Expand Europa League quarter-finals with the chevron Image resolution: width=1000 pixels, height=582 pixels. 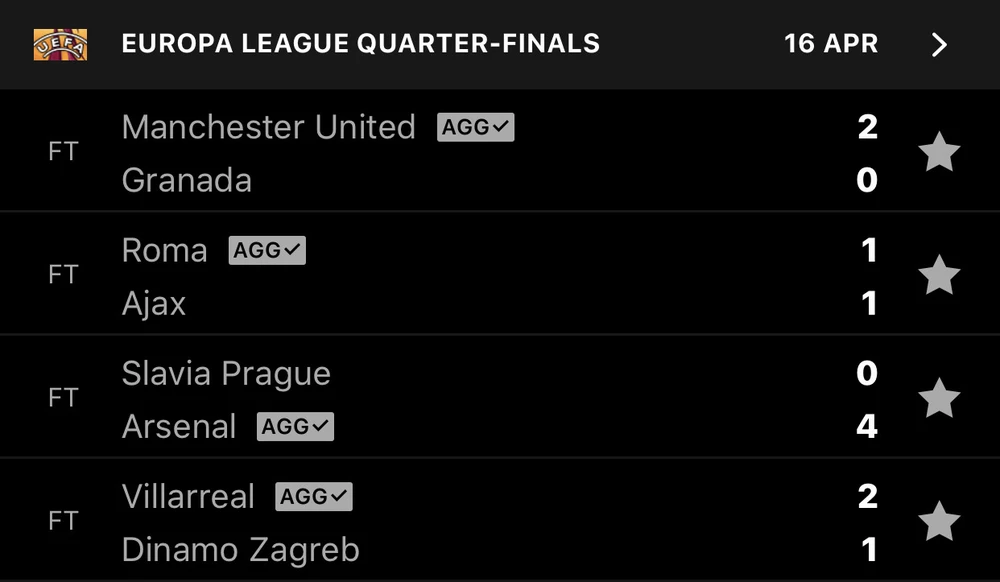(x=938, y=45)
